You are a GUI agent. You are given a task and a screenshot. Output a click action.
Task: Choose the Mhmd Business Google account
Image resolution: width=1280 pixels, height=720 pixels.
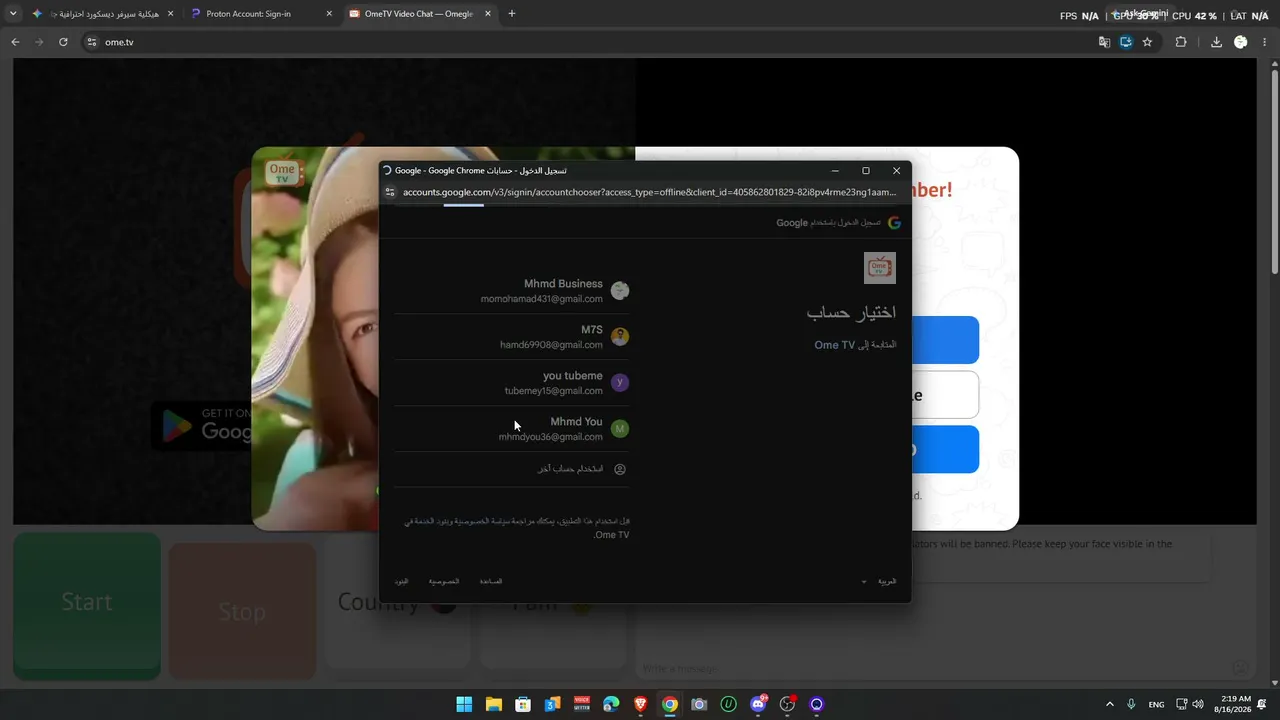click(512, 291)
